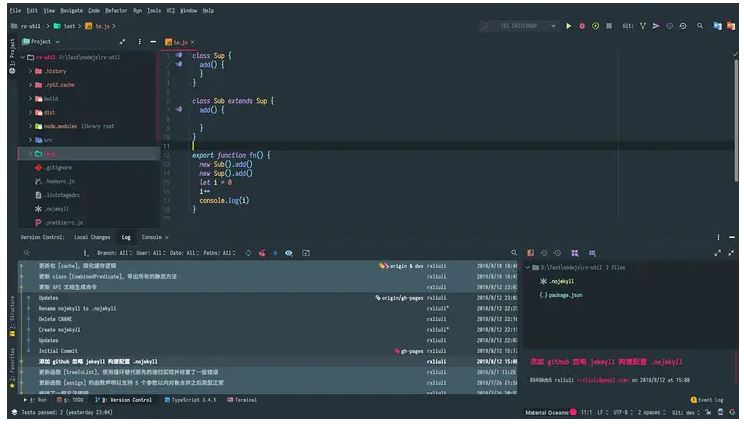Screen dimensions: 744x424
Task: Open the Branch: All filter
Action: (114, 253)
